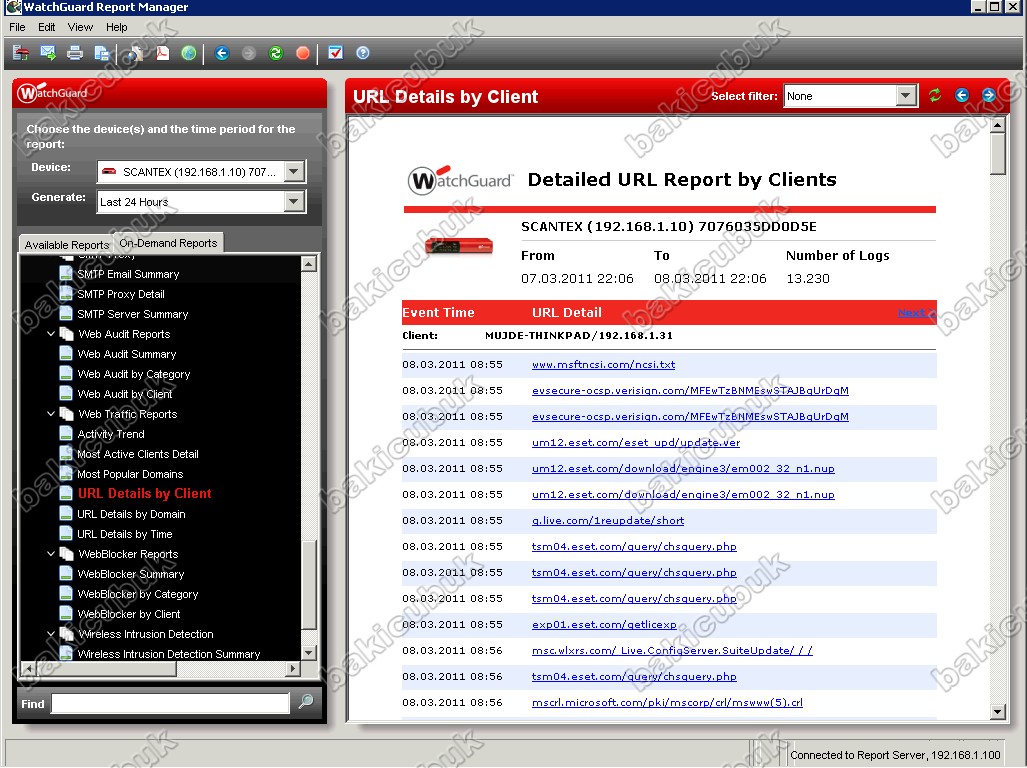The height and width of the screenshot is (768, 1027).
Task: Open the File menu
Action: click(x=17, y=27)
